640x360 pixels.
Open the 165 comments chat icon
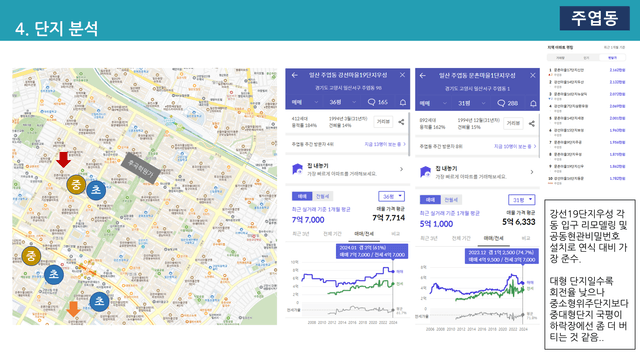click(371, 102)
